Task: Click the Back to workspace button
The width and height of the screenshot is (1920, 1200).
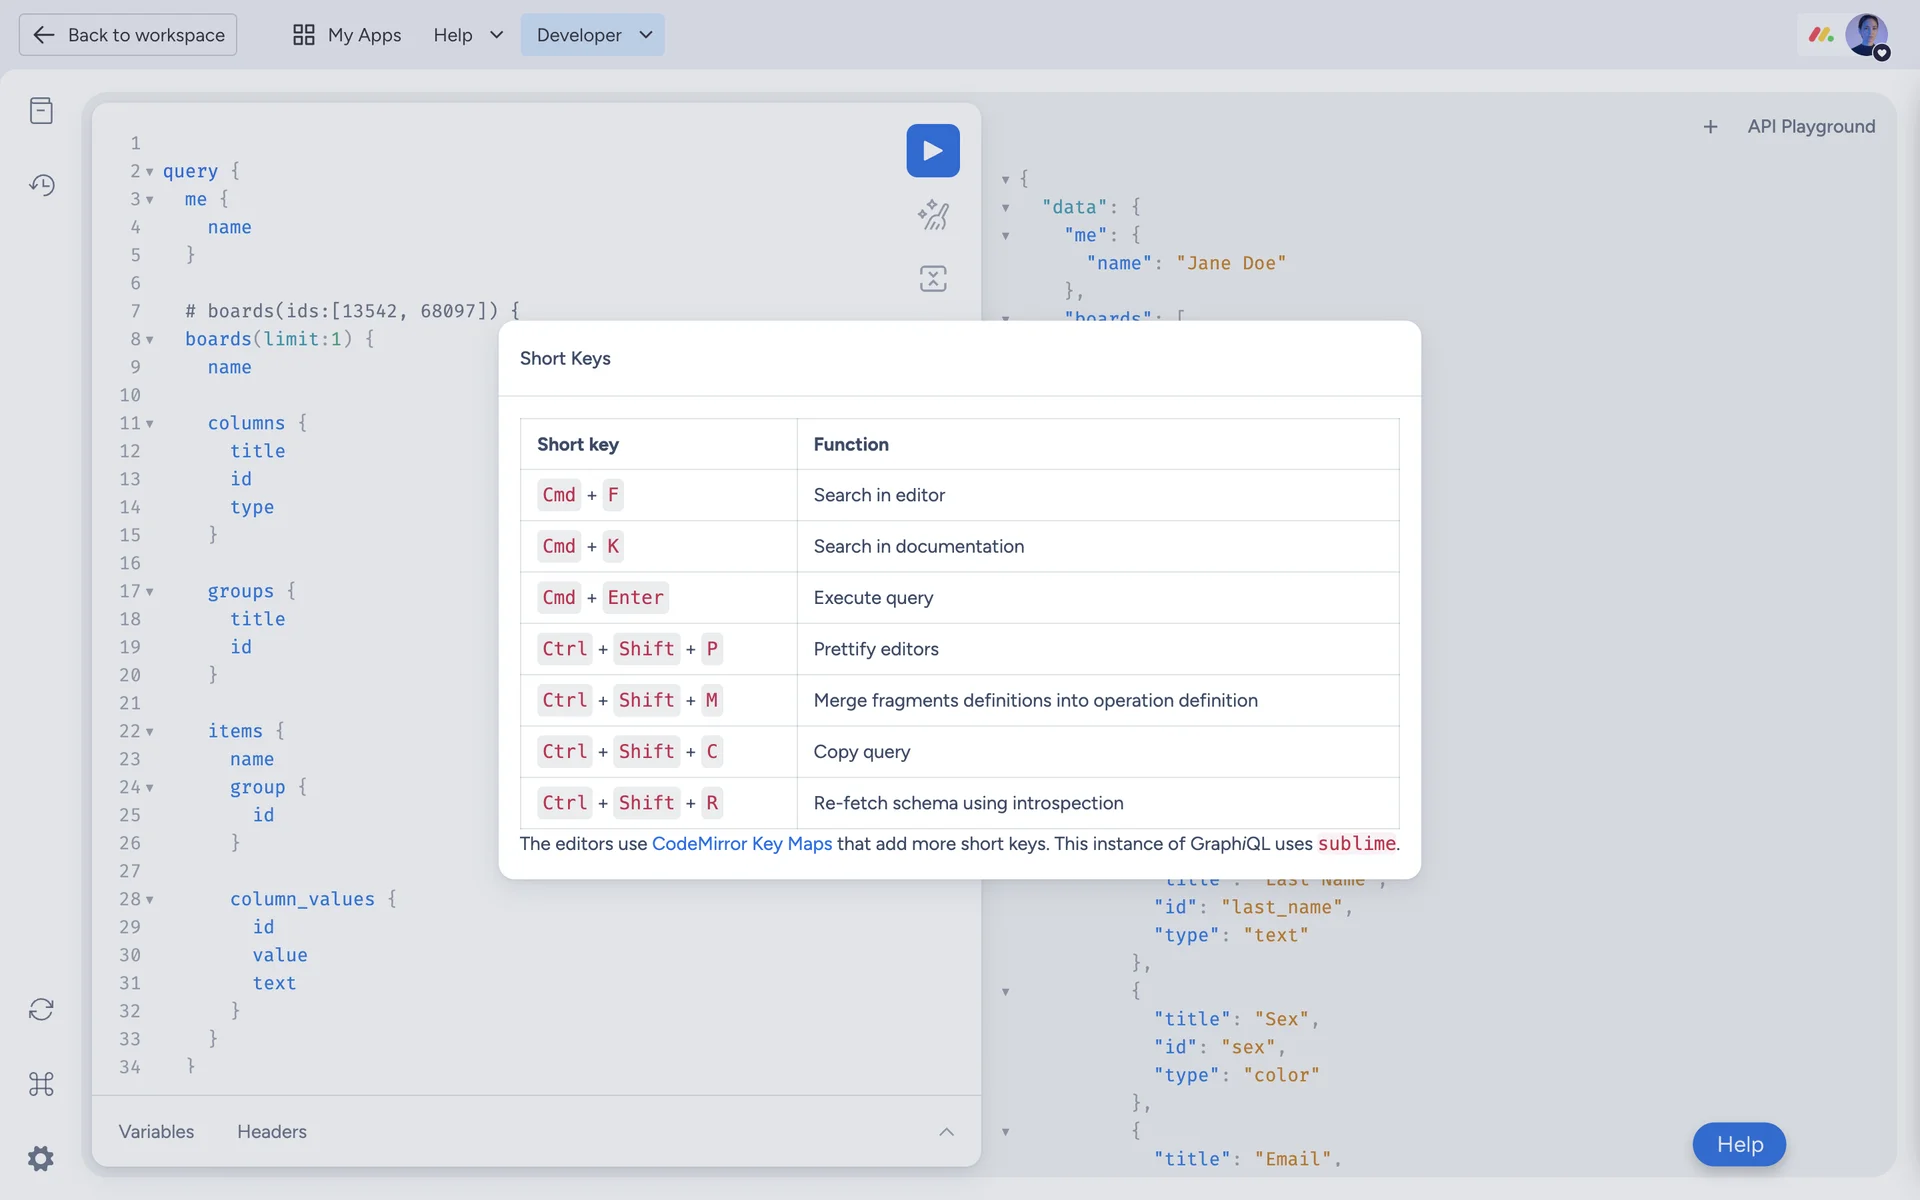Action: [x=128, y=35]
